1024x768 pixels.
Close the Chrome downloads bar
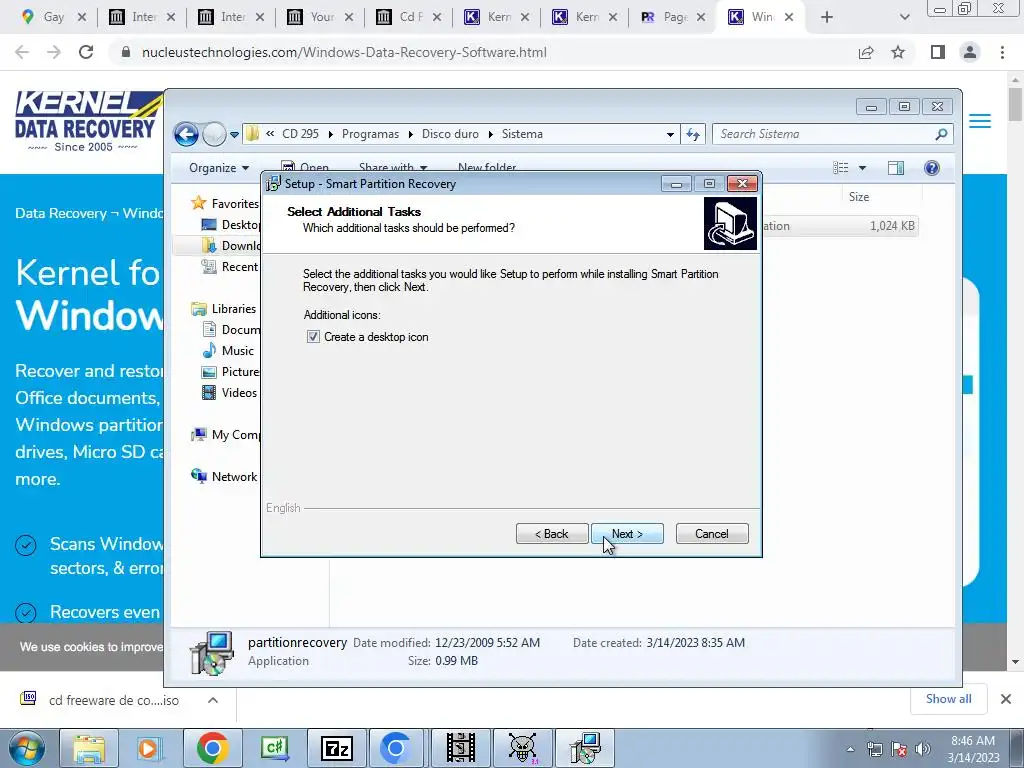[1006, 699]
